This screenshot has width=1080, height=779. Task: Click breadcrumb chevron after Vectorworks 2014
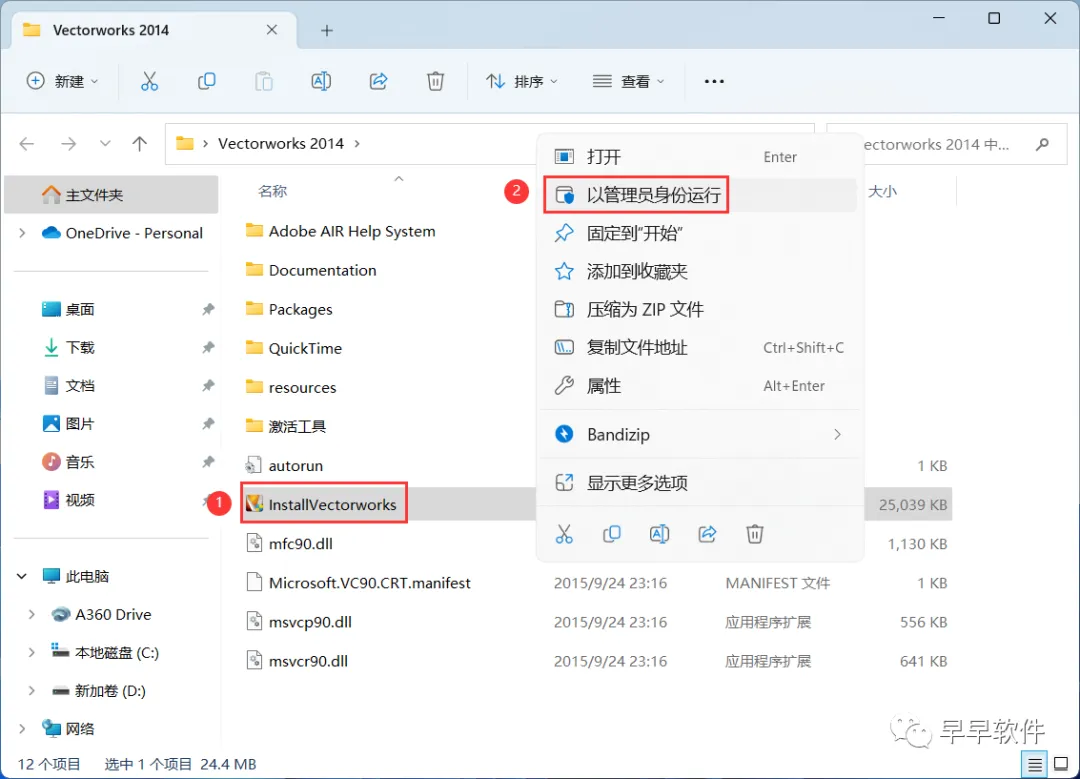tap(357, 143)
